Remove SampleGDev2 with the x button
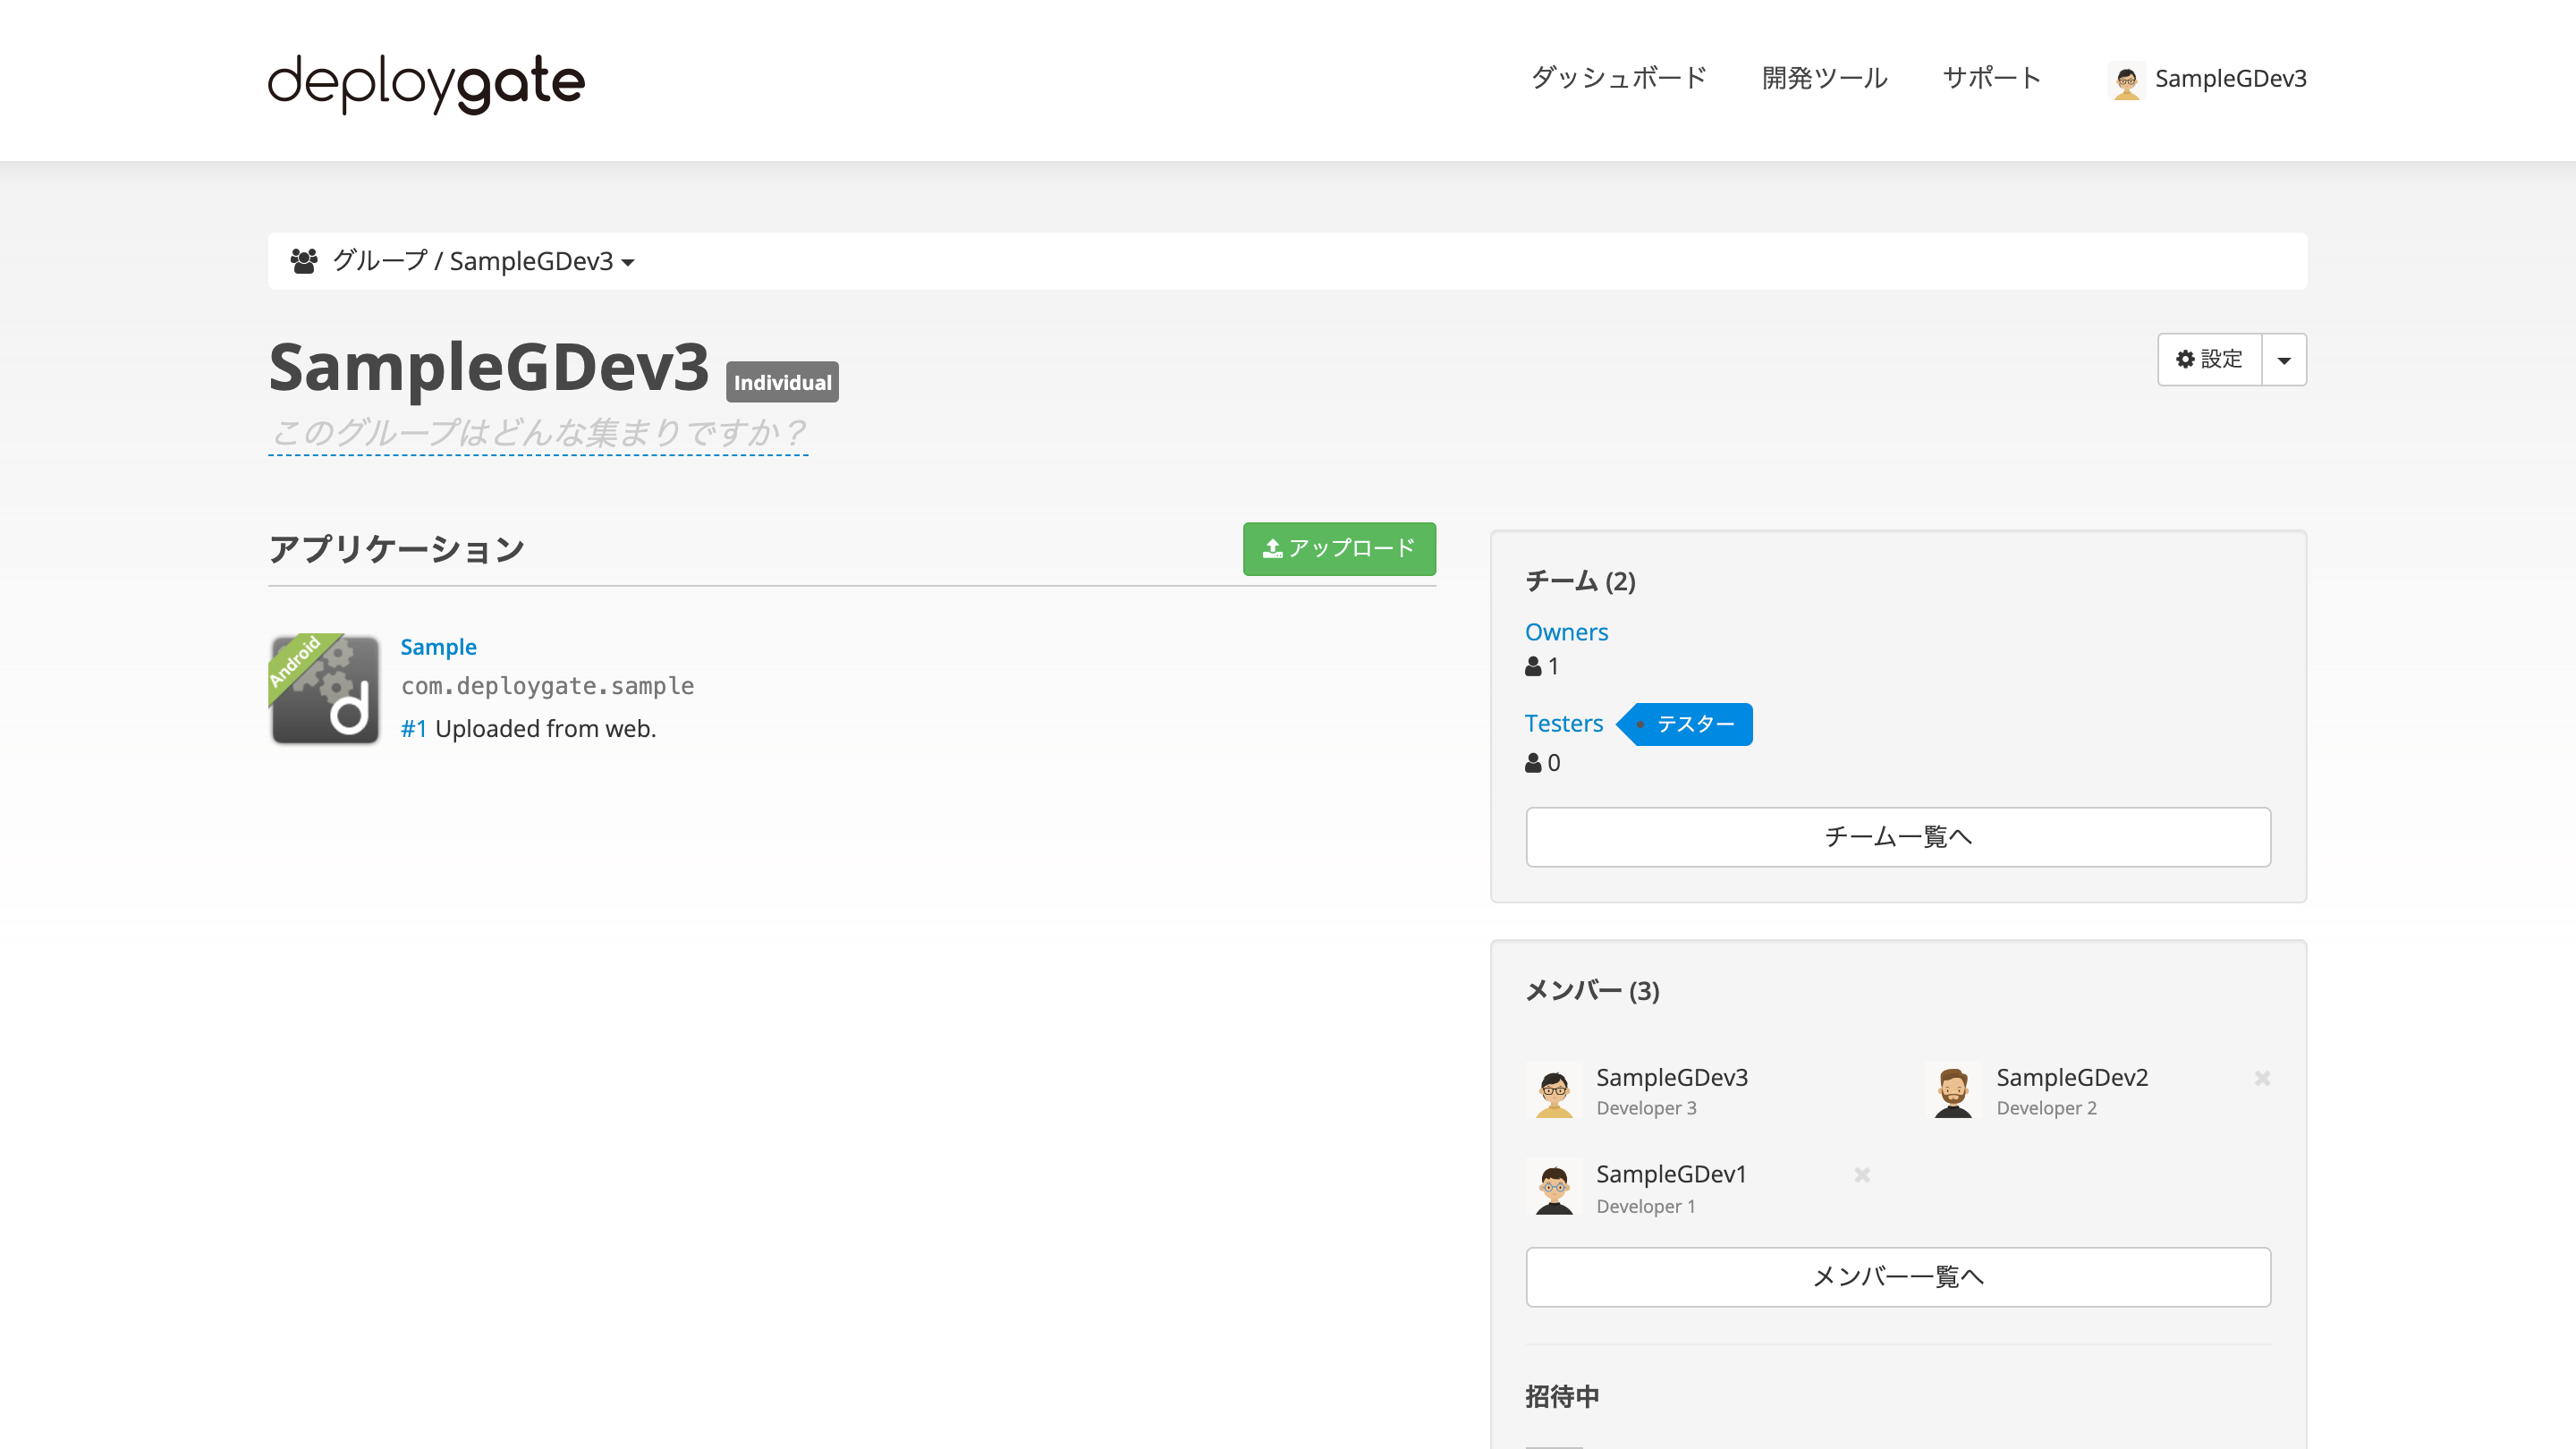The width and height of the screenshot is (2576, 1449). coord(2262,1078)
